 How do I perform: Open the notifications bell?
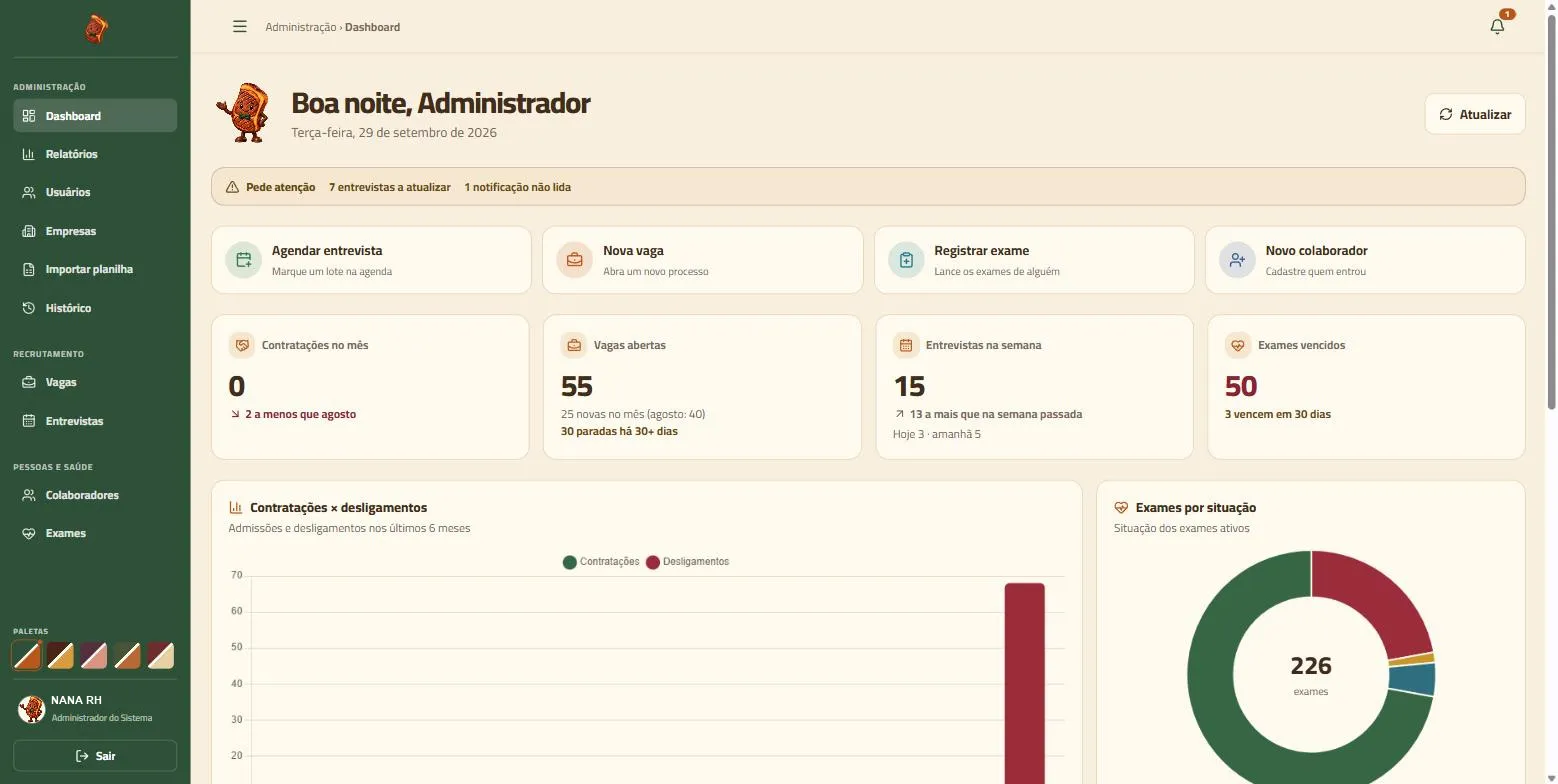[1497, 27]
